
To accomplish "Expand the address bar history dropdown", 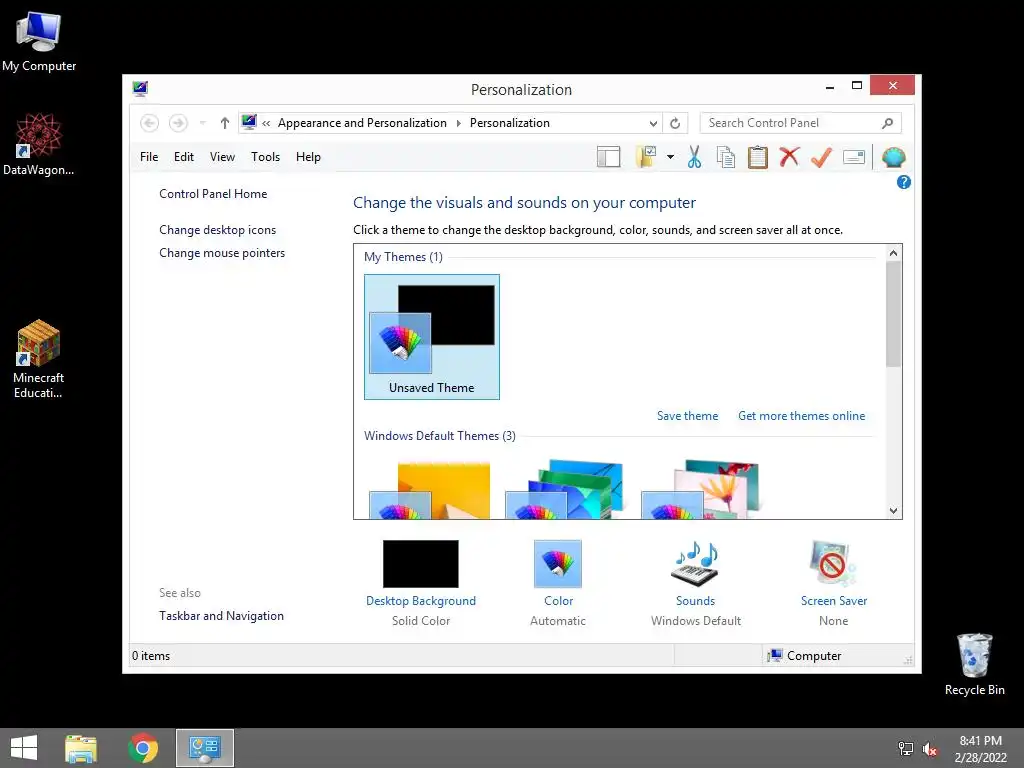I will coord(653,123).
